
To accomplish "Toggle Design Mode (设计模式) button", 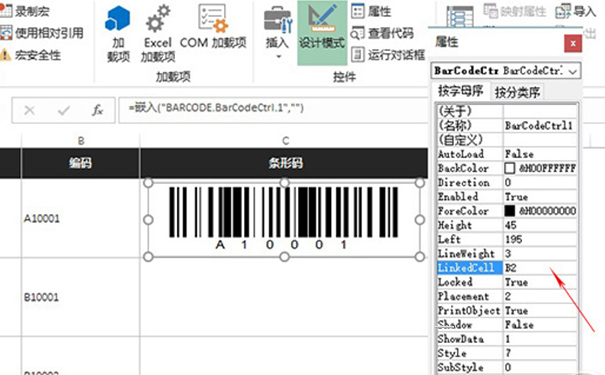I will click(x=322, y=32).
